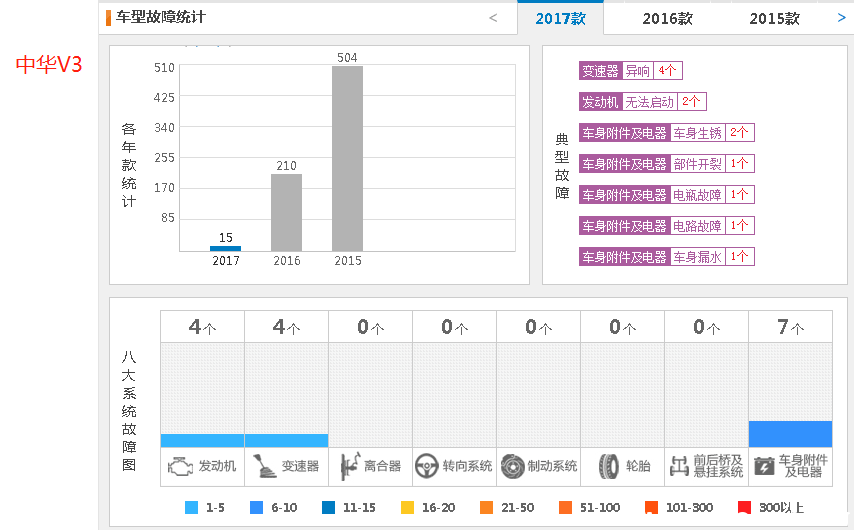The width and height of the screenshot is (854, 530).
Task: Open the 发动机 无法启动 fault tag
Action: pyautogui.click(x=642, y=102)
